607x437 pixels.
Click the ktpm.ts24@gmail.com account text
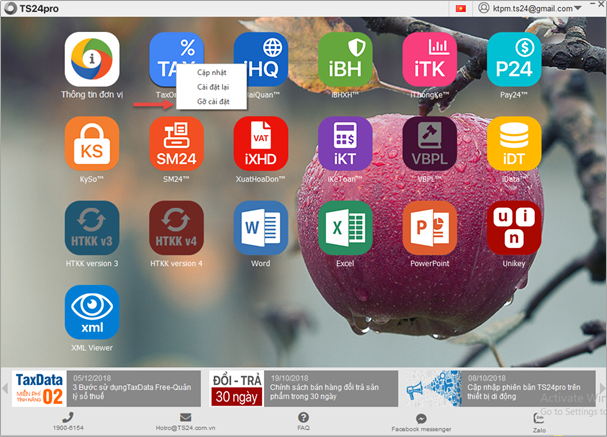pos(532,9)
